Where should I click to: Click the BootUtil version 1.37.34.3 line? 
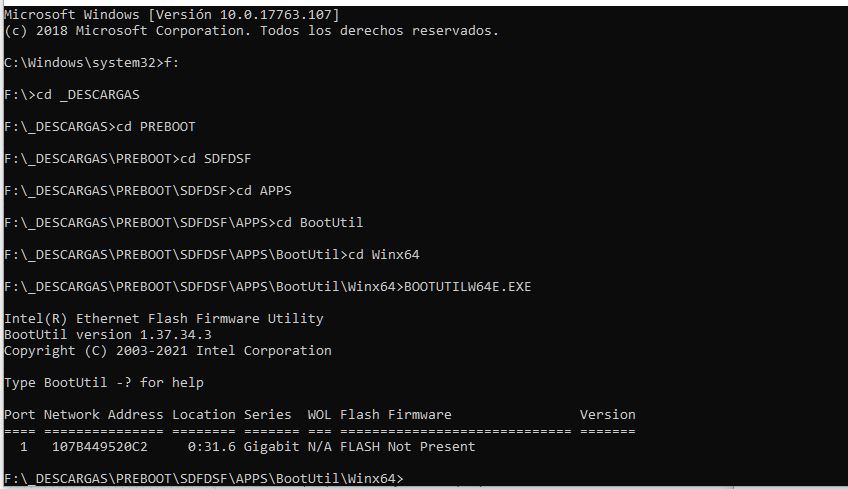(x=108, y=334)
